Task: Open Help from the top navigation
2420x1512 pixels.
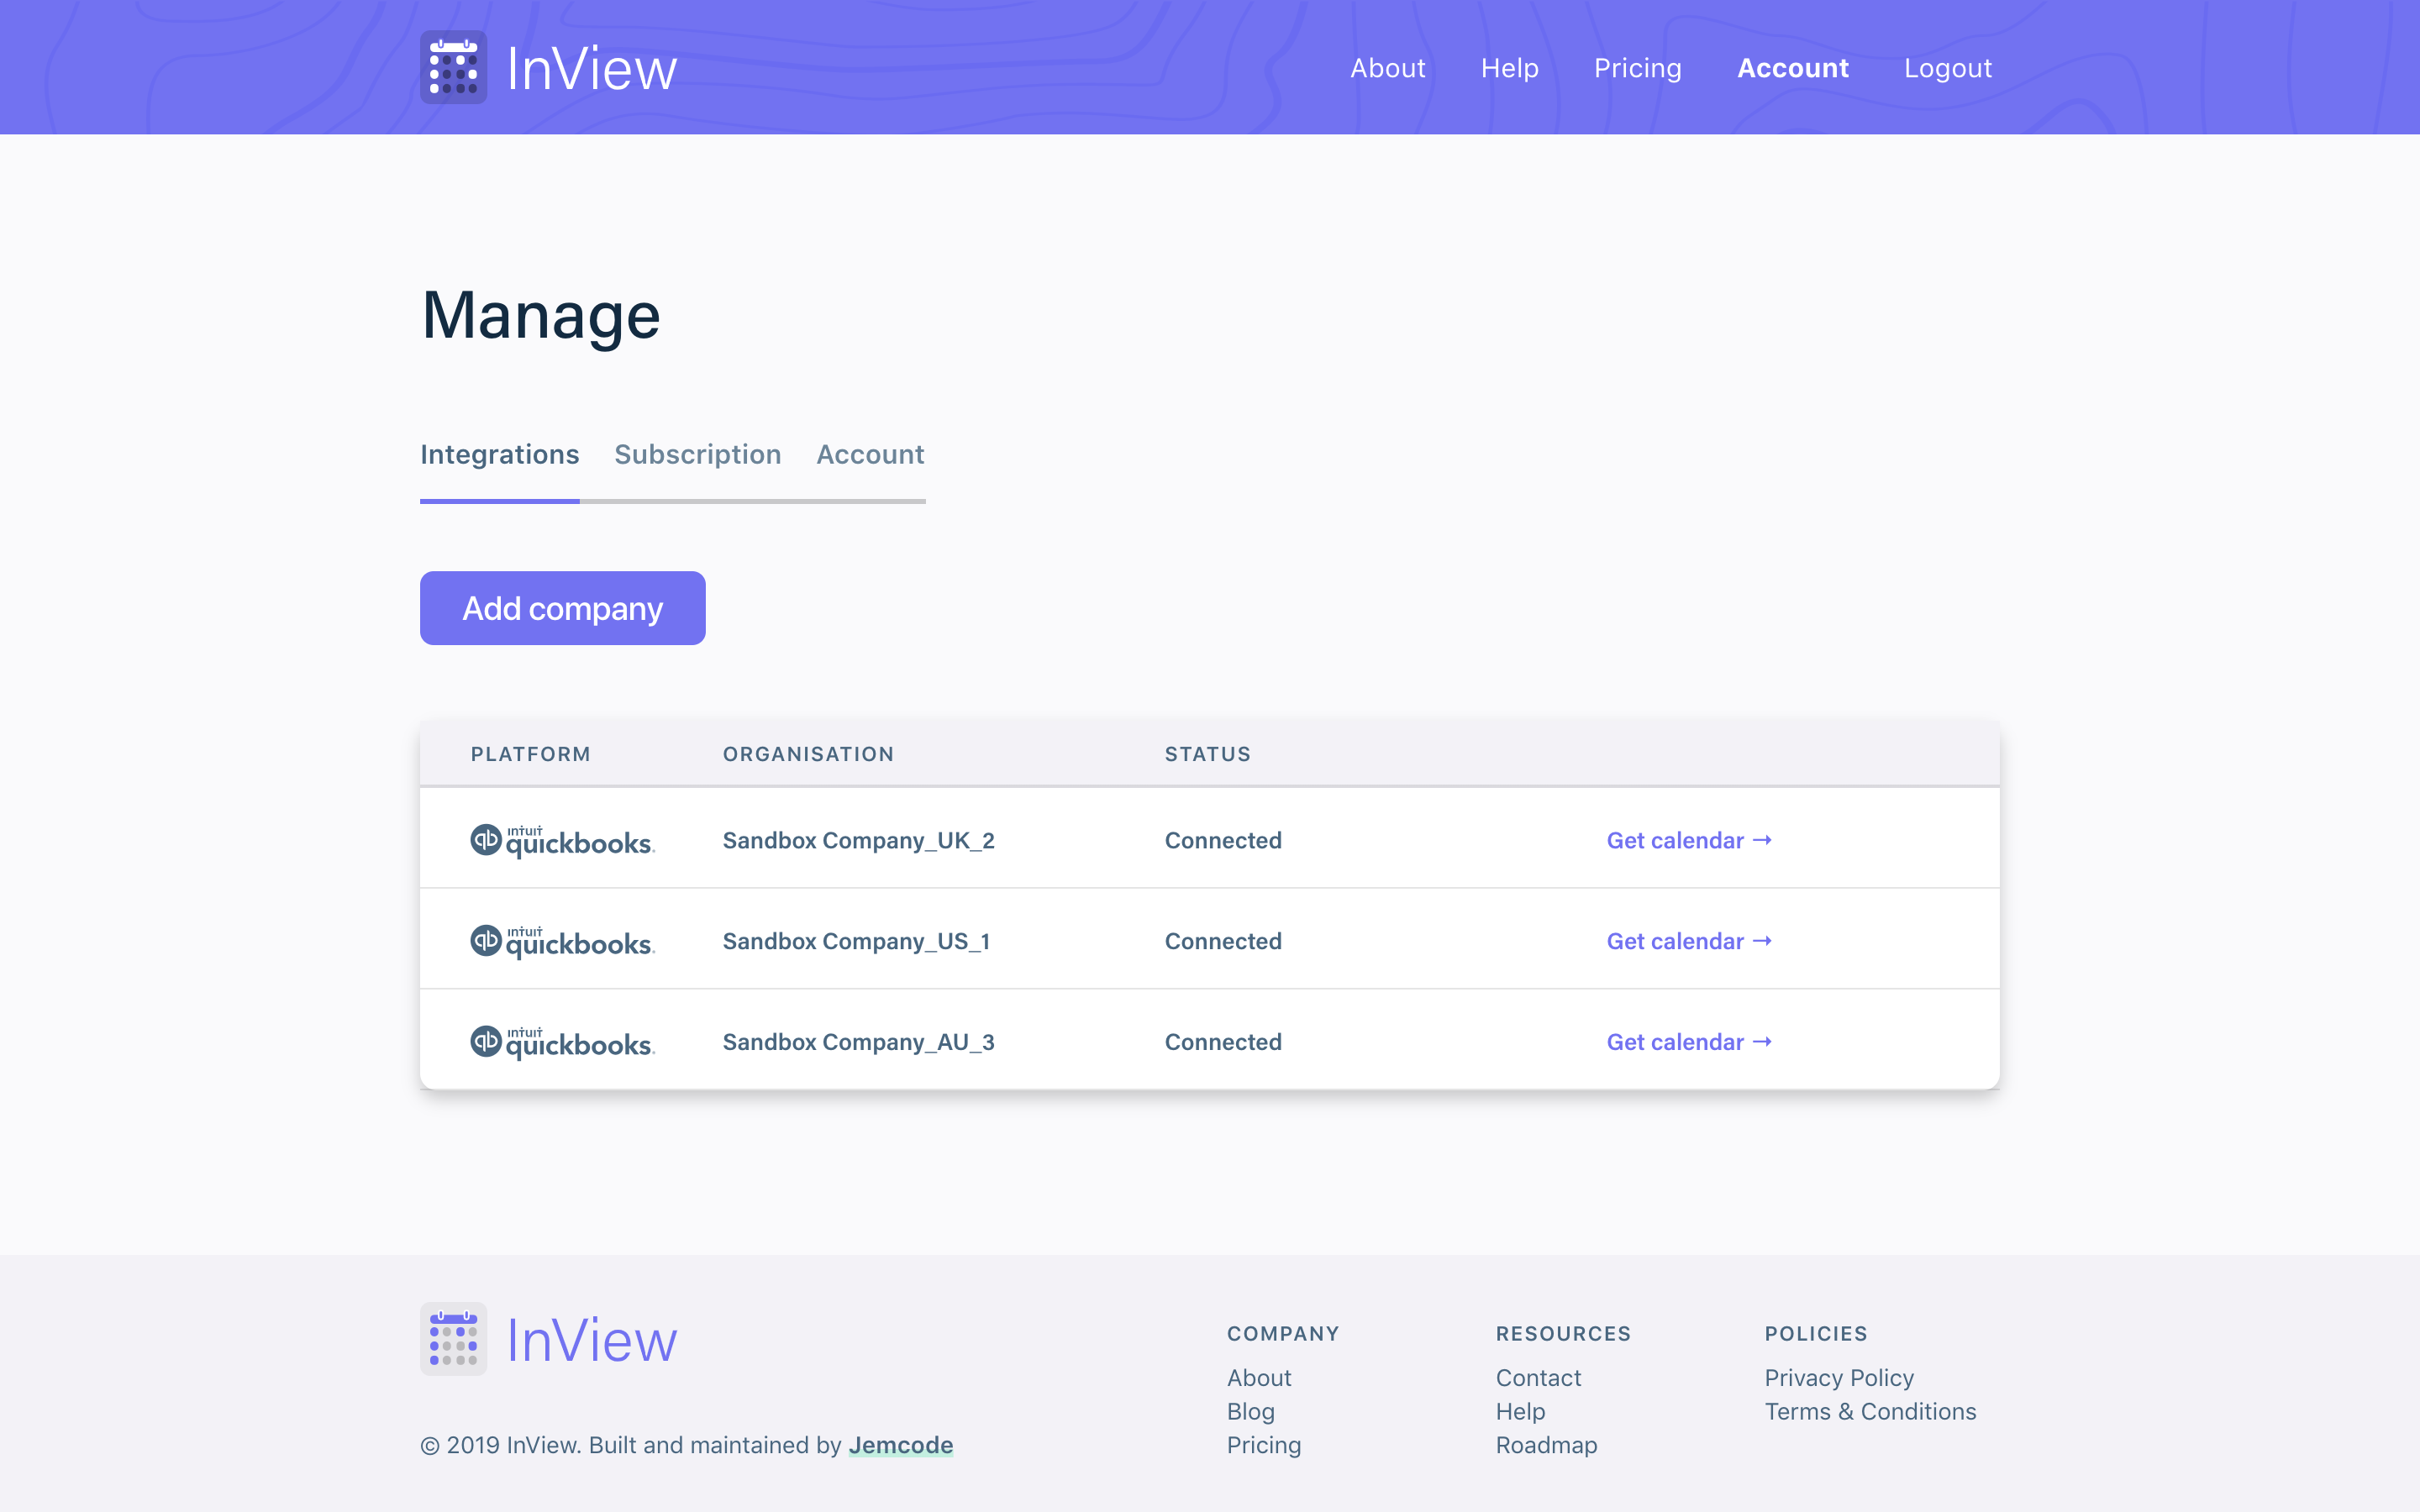Action: [x=1509, y=67]
